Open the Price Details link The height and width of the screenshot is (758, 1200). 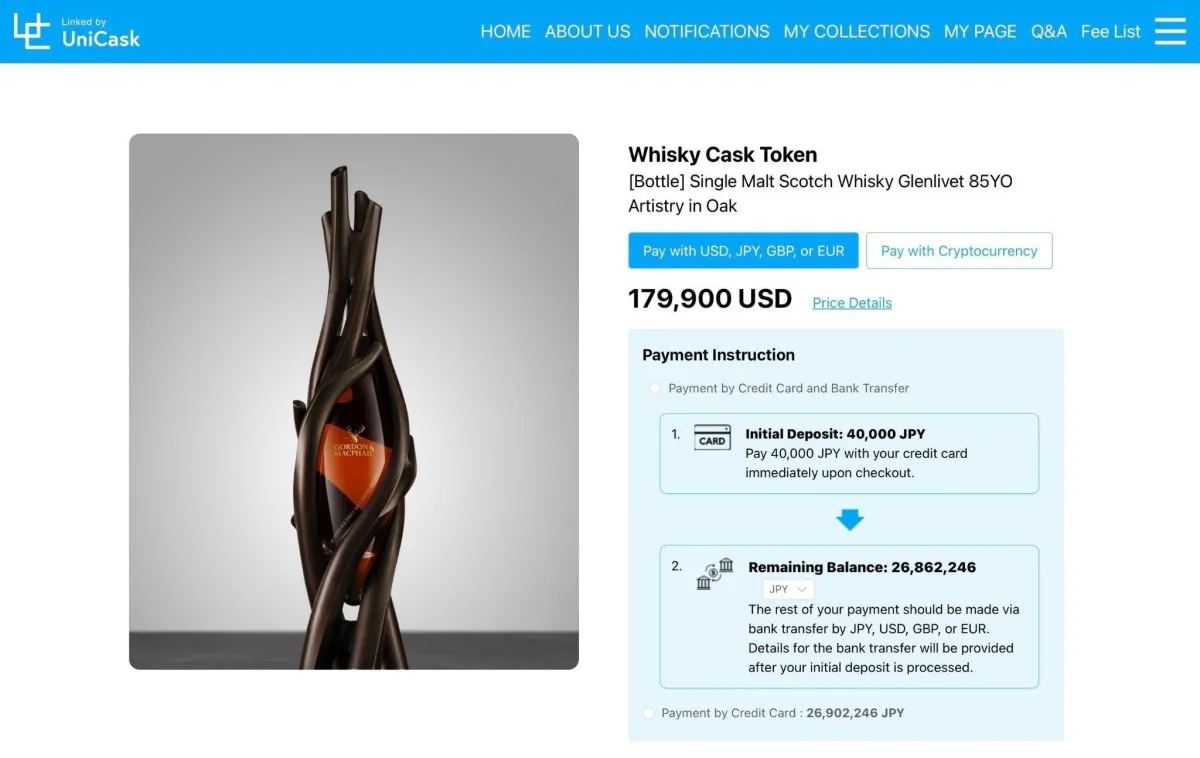click(x=852, y=303)
